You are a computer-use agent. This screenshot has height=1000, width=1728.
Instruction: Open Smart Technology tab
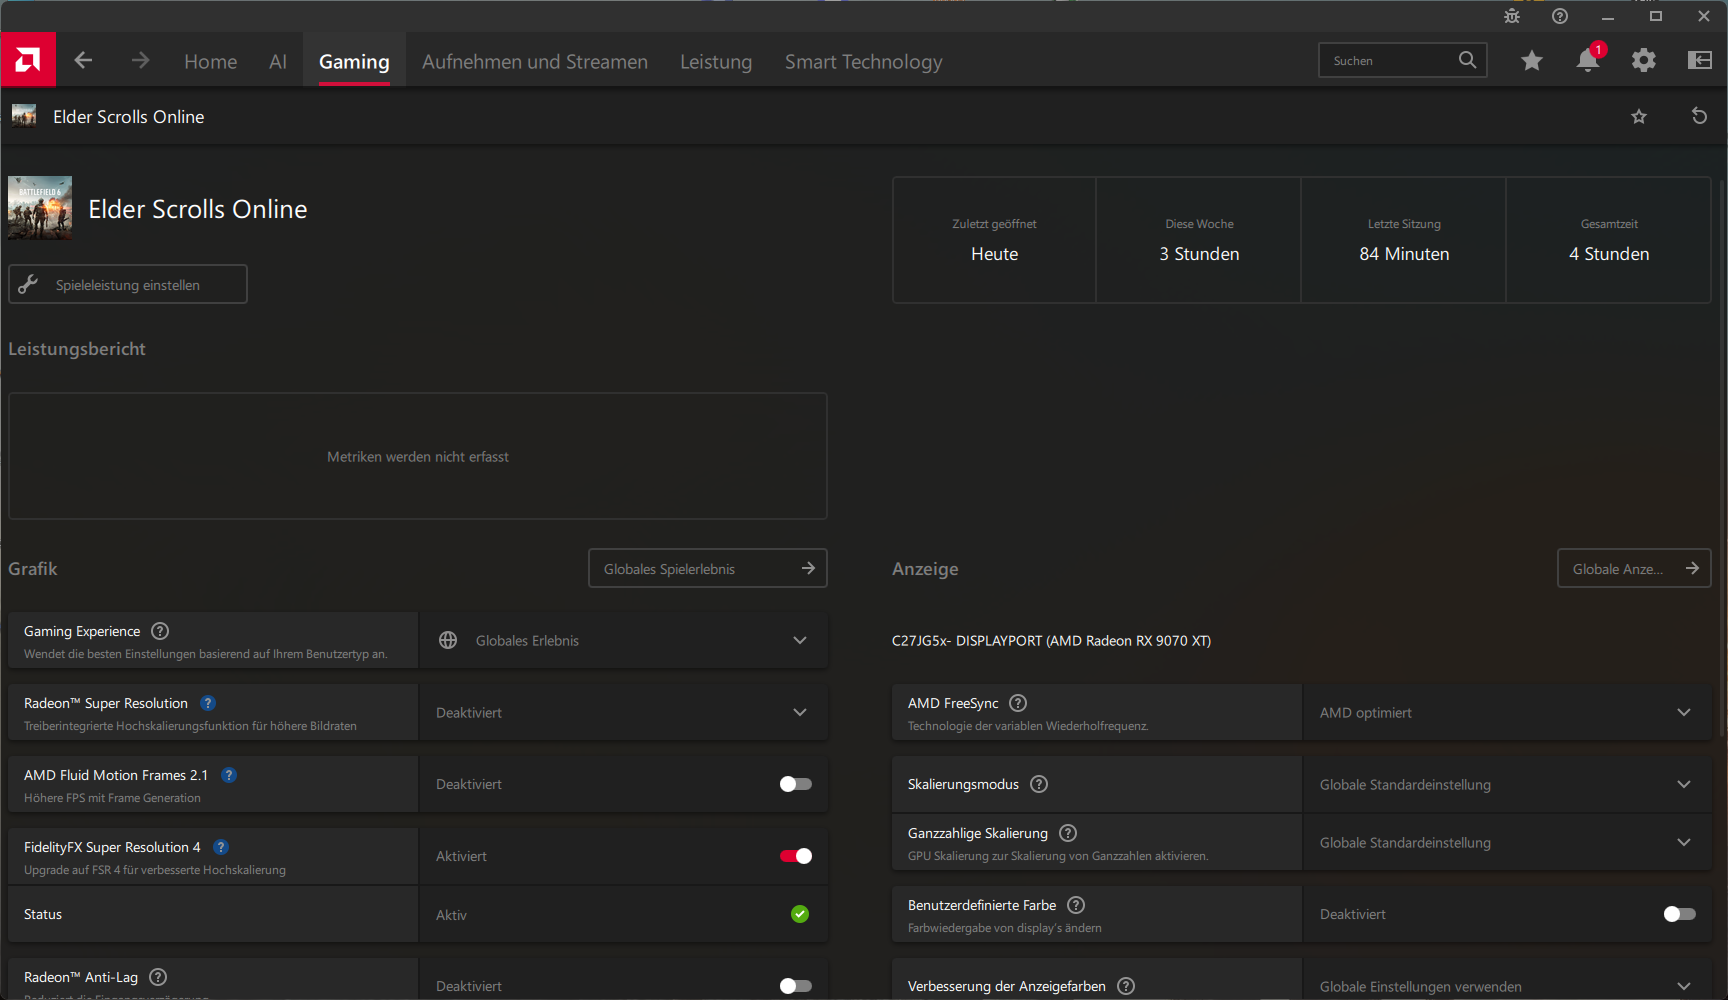pos(864,61)
